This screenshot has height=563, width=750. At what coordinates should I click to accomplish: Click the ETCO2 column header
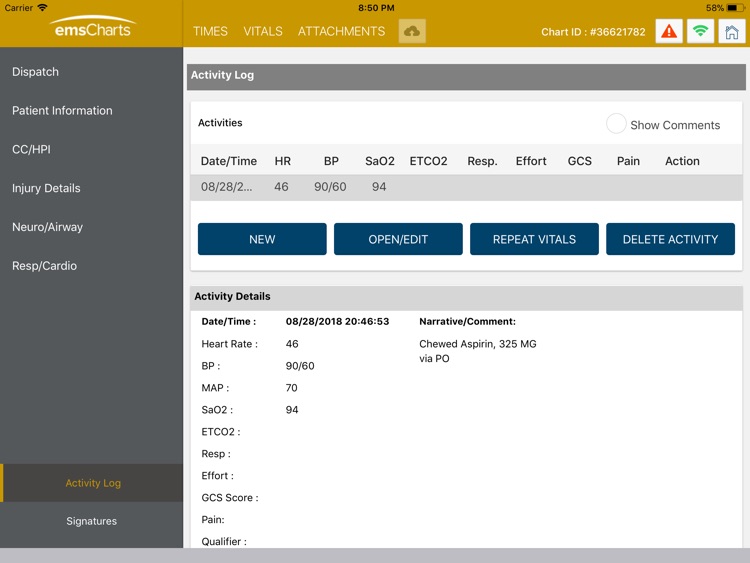[429, 161]
